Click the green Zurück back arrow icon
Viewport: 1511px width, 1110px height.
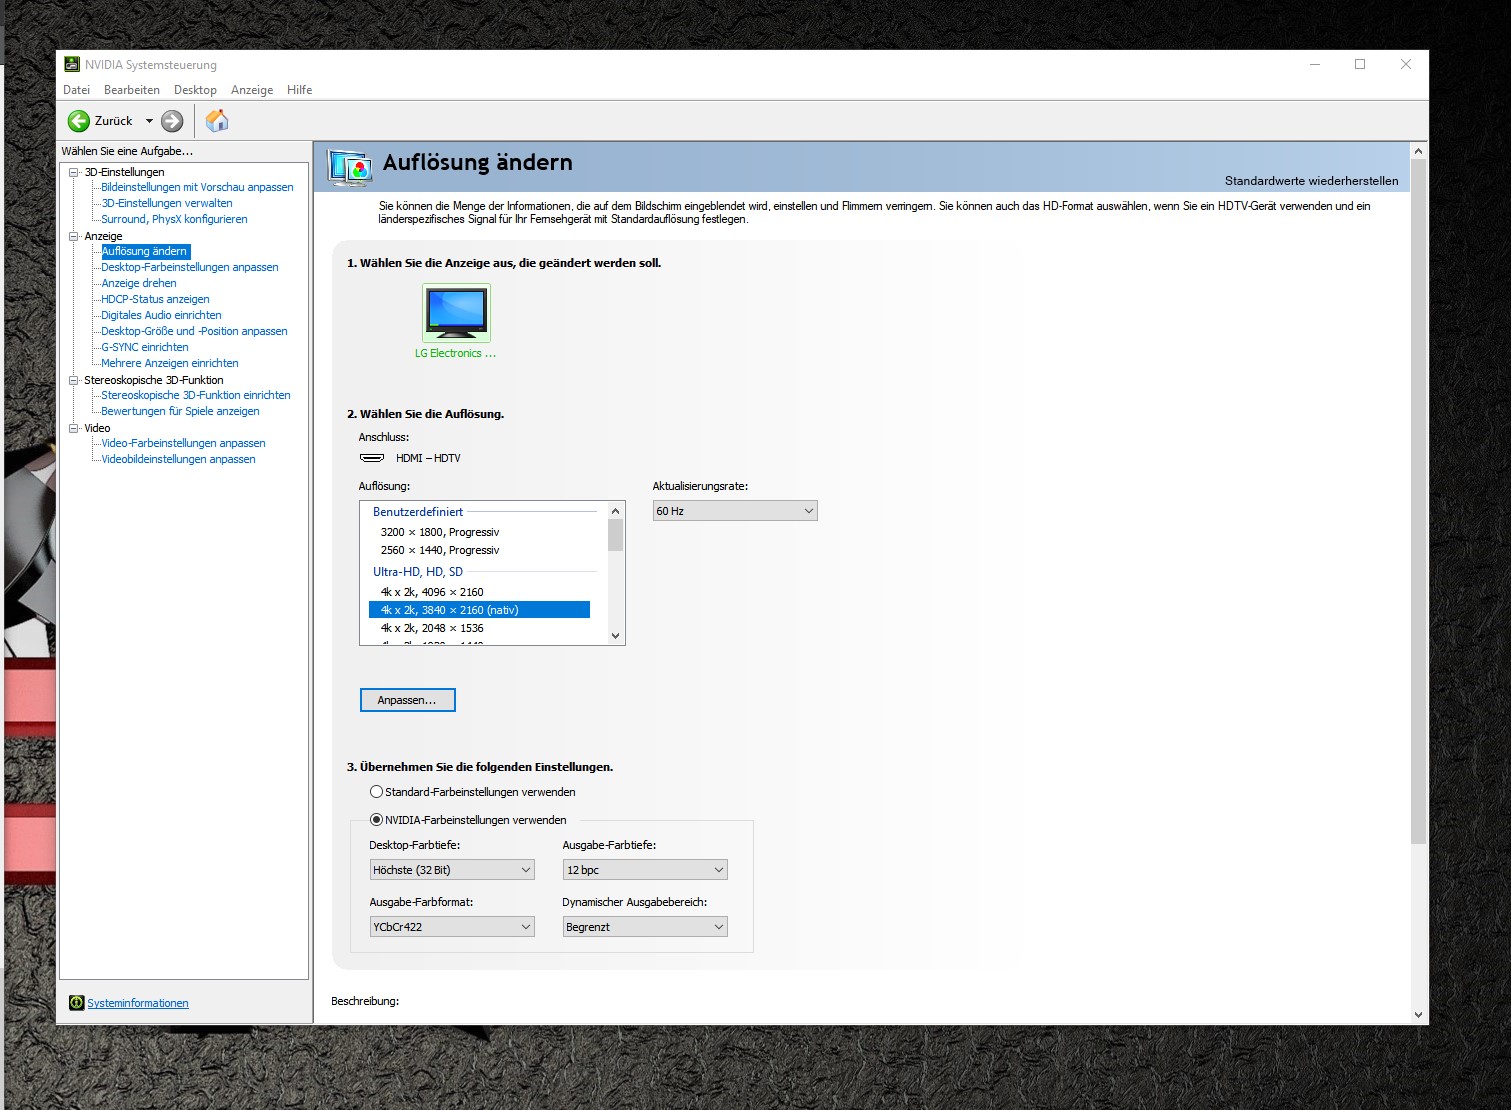[79, 121]
